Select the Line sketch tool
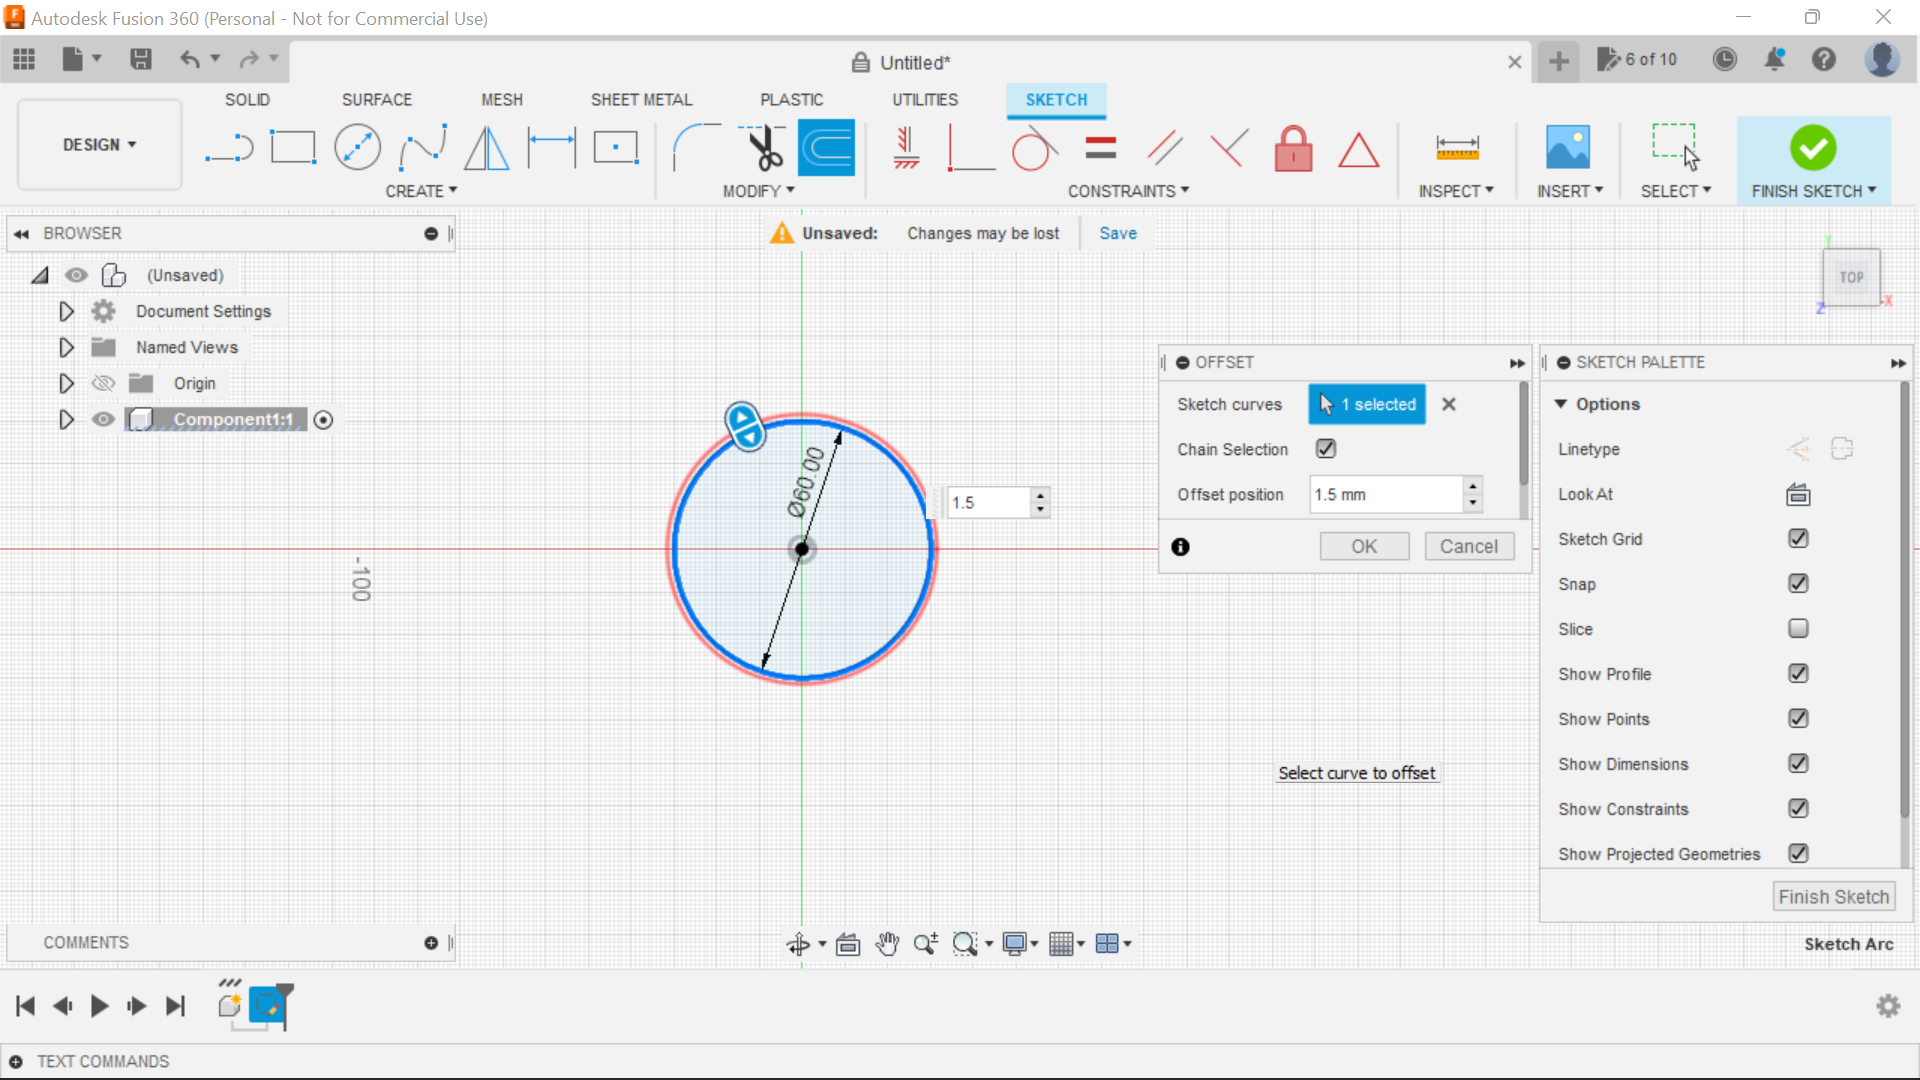Screen dimensions: 1920x1080 229,147
